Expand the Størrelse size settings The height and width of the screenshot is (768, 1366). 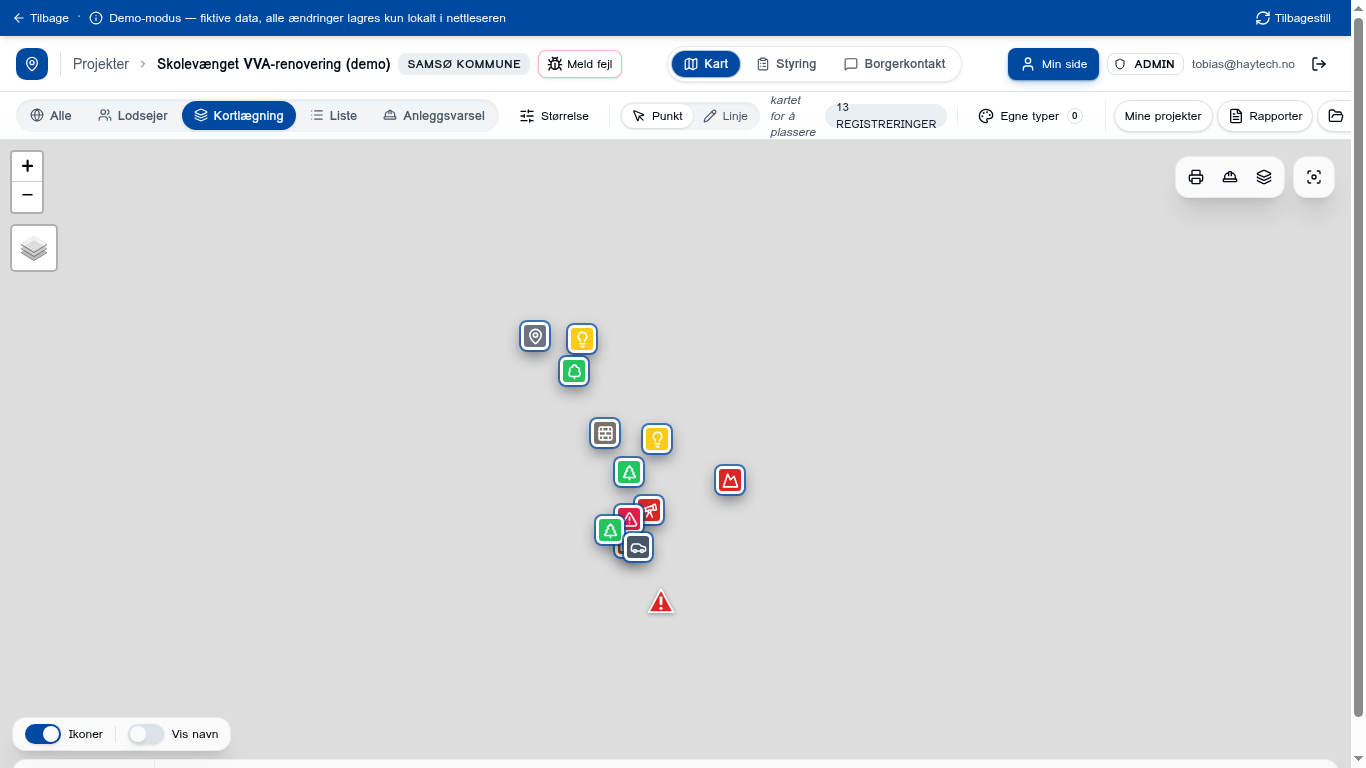click(554, 116)
